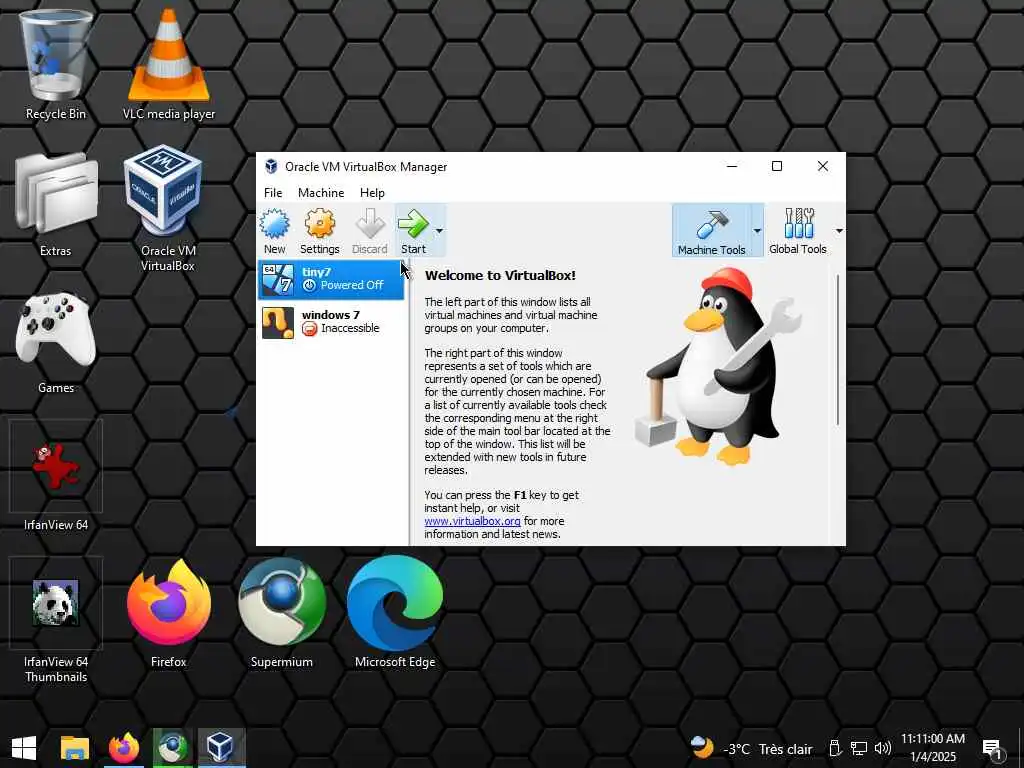This screenshot has height=768, width=1024.
Task: Expand the Start button dropdown arrow
Action: [x=440, y=231]
